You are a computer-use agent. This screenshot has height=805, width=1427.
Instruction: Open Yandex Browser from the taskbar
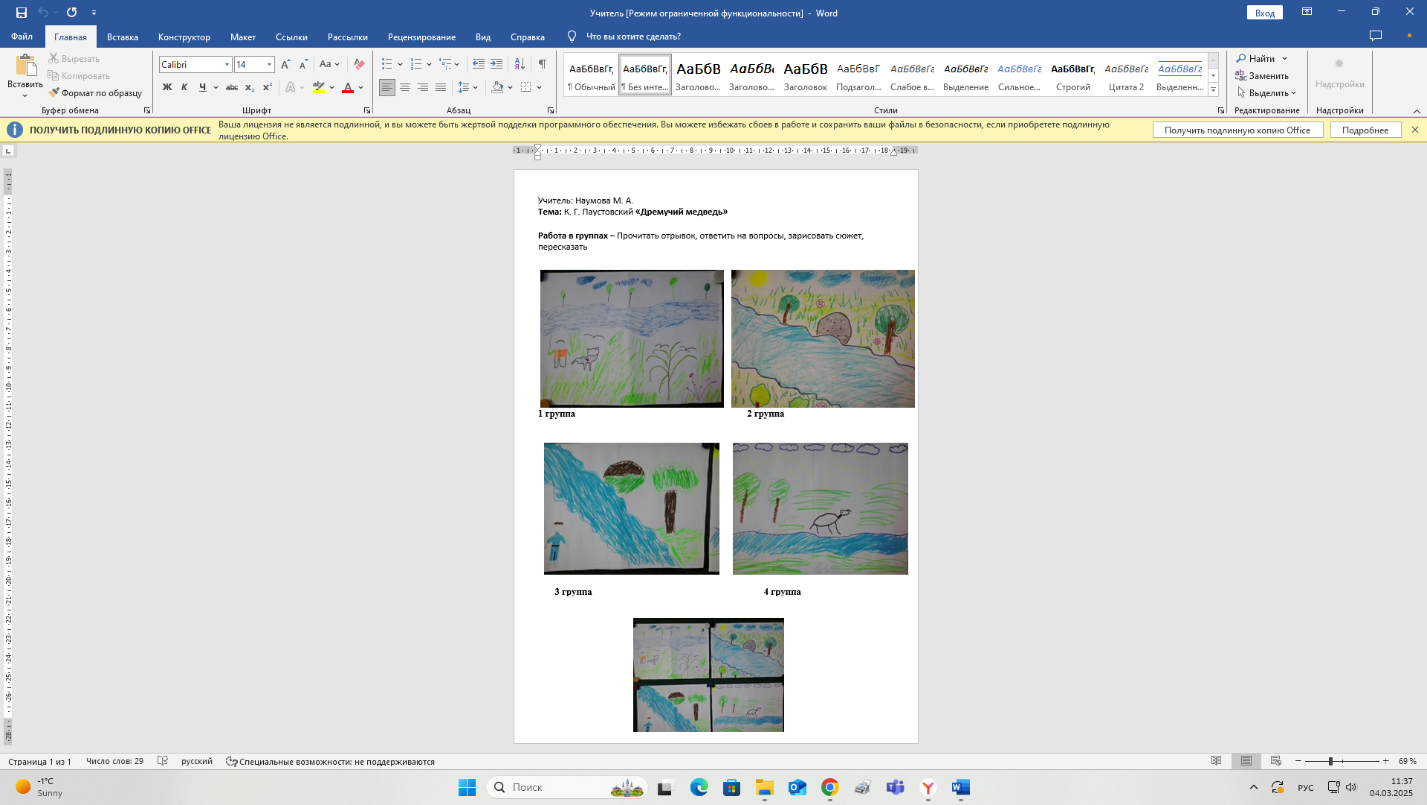(928, 787)
